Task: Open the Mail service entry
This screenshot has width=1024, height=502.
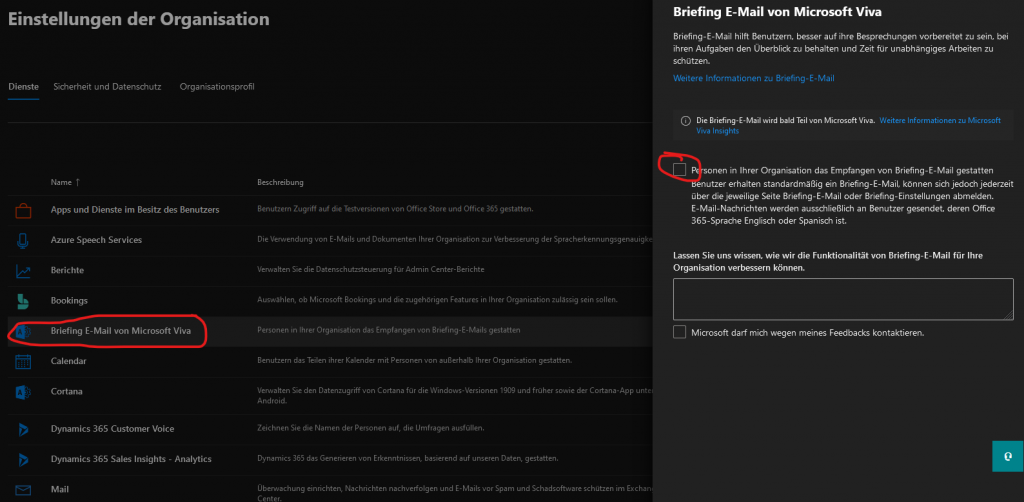Action: tap(59, 489)
